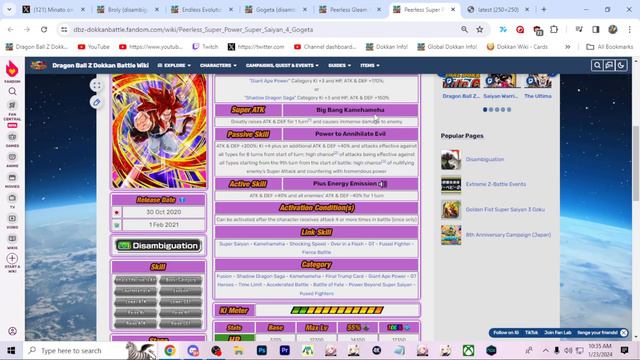The height and width of the screenshot is (360, 640).
Task: Click the Disambiguation banner button
Action: click(158, 246)
